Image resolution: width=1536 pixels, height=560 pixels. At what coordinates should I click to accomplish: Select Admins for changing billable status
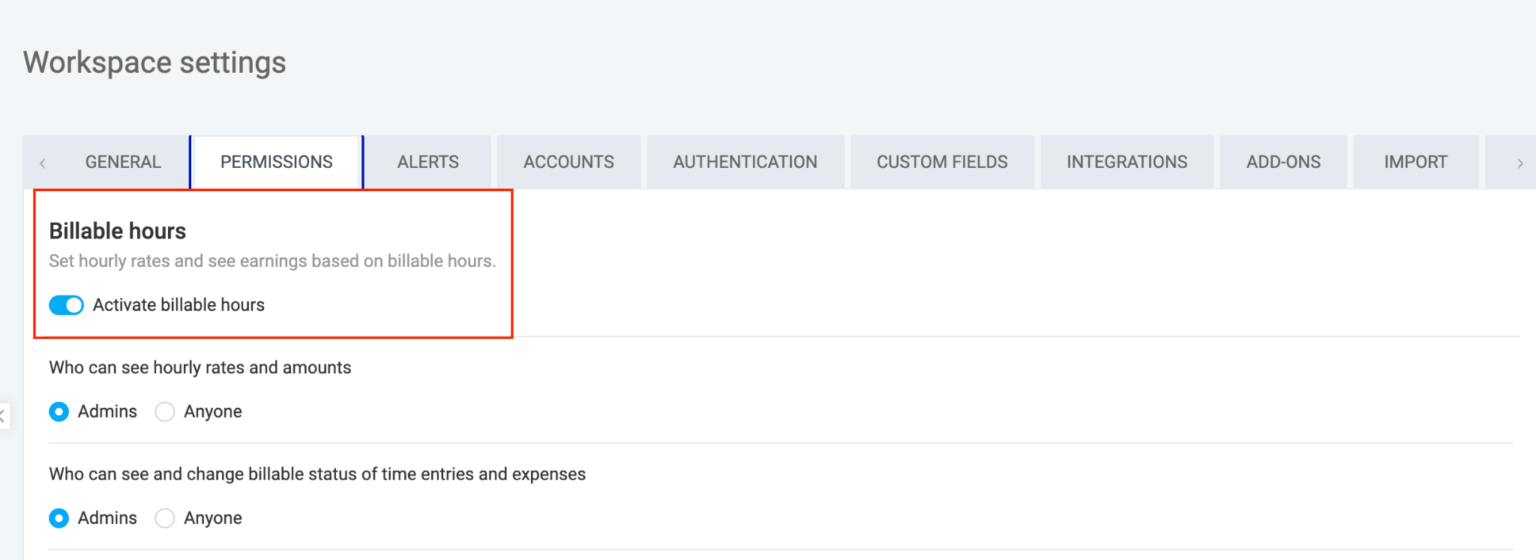(59, 518)
